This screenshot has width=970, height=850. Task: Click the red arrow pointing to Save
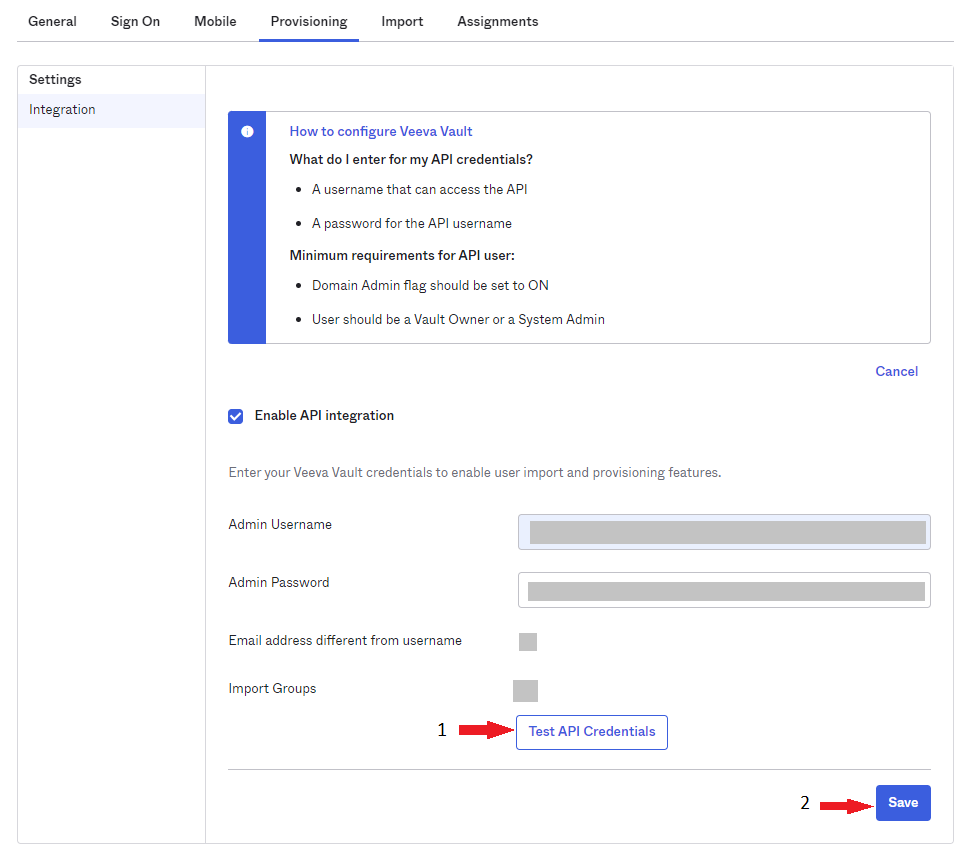pos(845,803)
